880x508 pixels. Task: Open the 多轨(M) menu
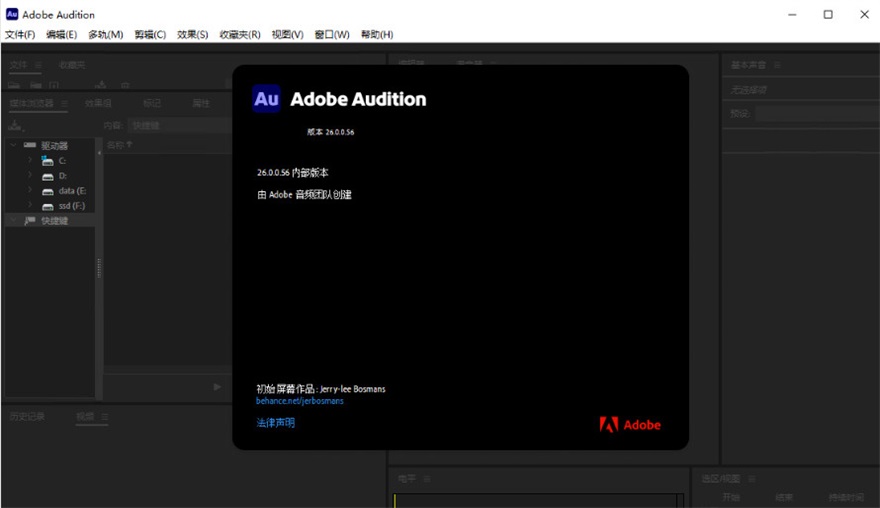(x=106, y=35)
